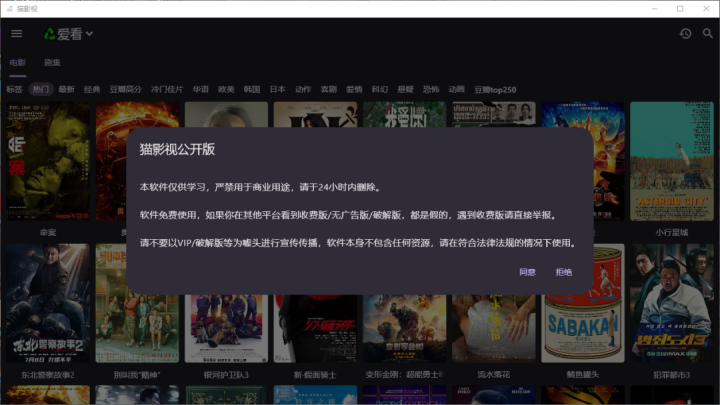Select the 豆瓣高分 tag filter

125,89
